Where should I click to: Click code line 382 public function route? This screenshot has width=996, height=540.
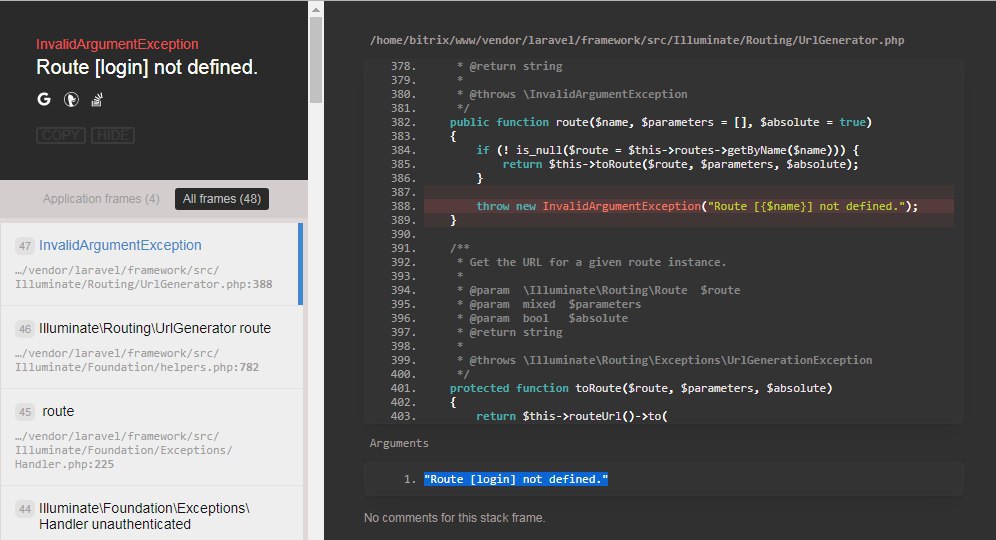point(661,122)
